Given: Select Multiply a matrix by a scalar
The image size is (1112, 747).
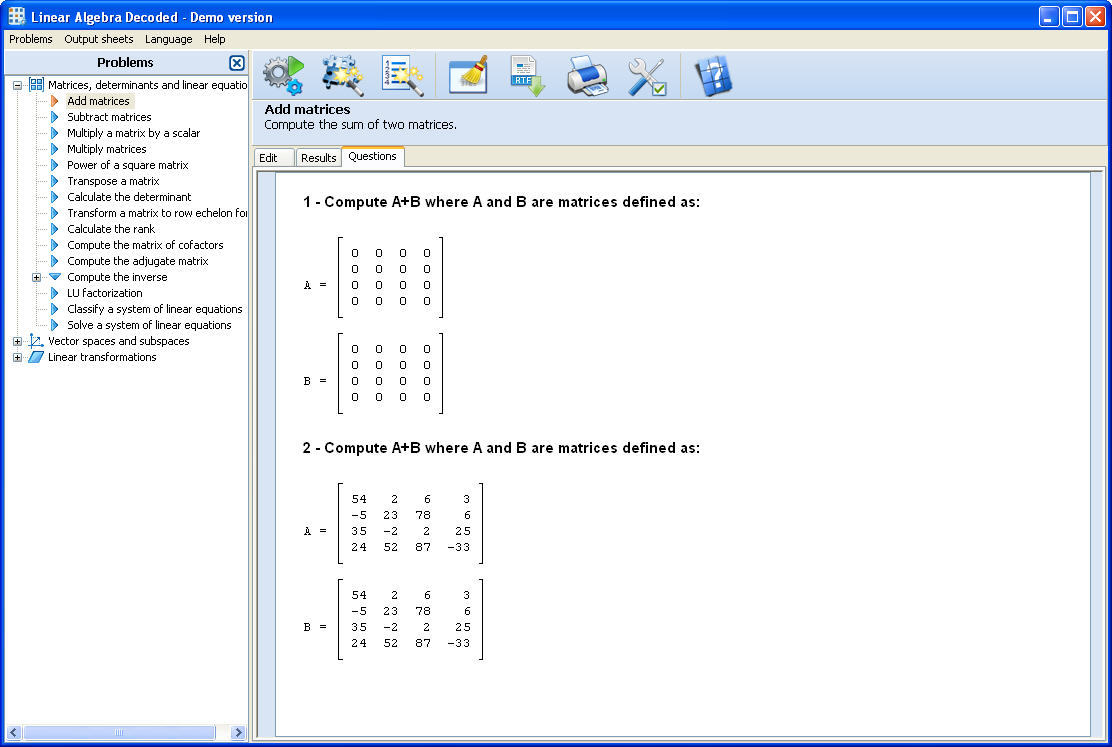Looking at the screenshot, I should [133, 133].
